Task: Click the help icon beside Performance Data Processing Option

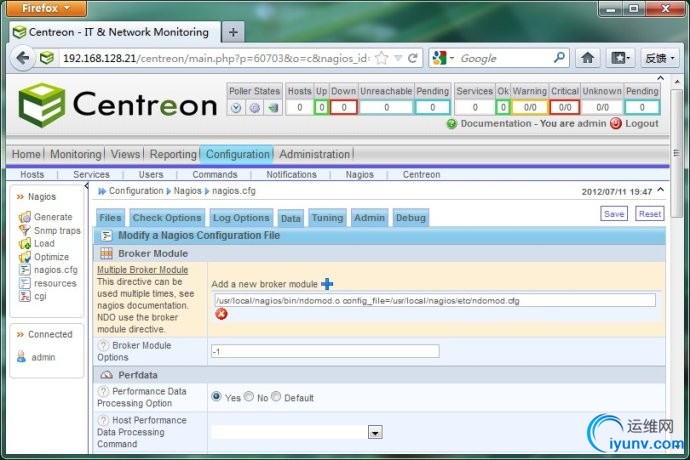Action: coord(103,391)
